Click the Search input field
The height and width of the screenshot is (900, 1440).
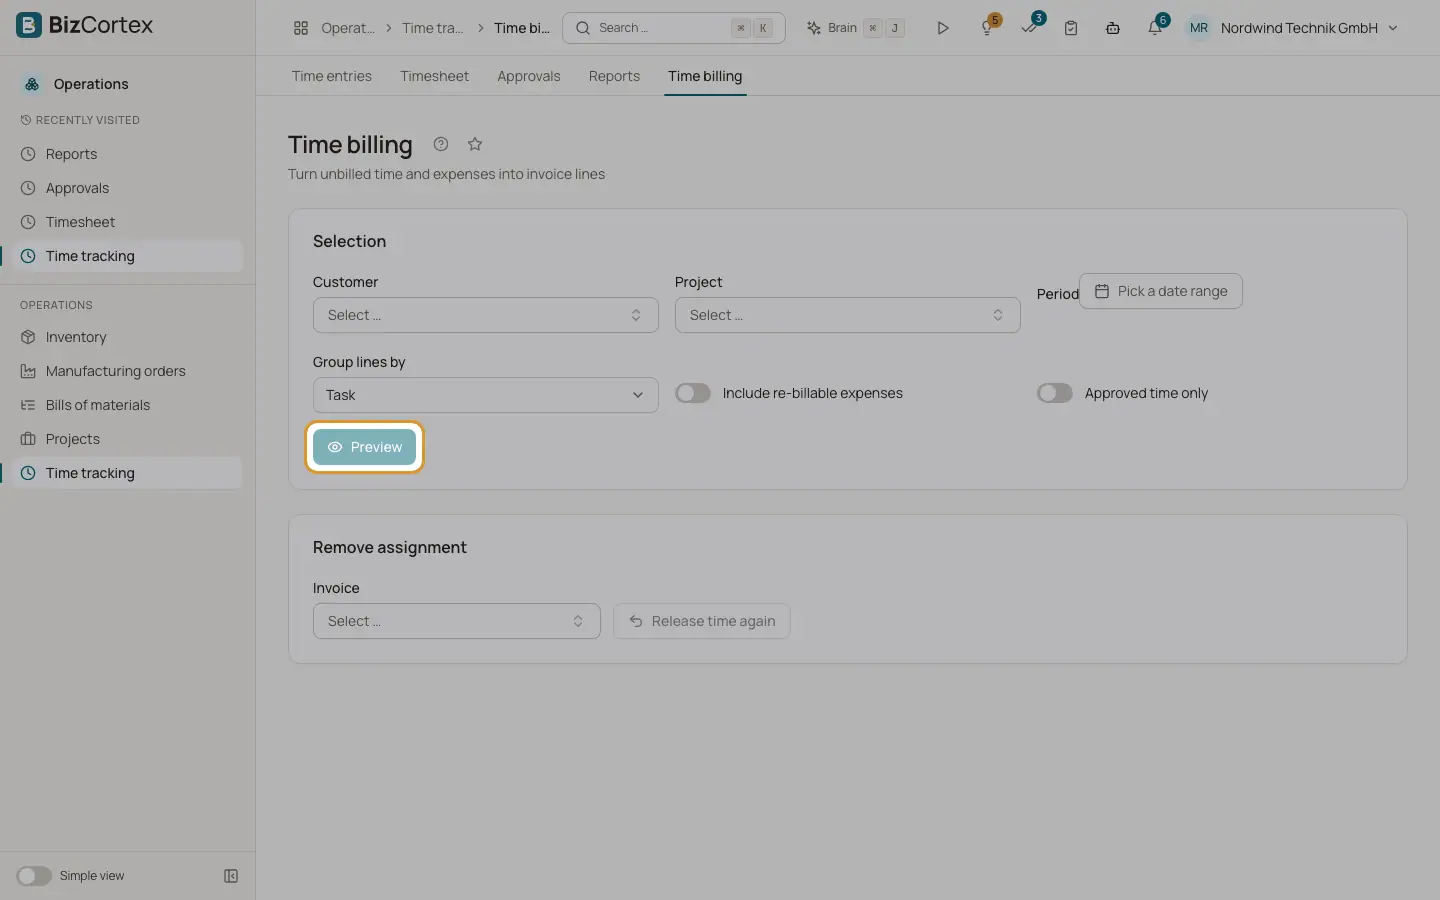[x=674, y=28]
